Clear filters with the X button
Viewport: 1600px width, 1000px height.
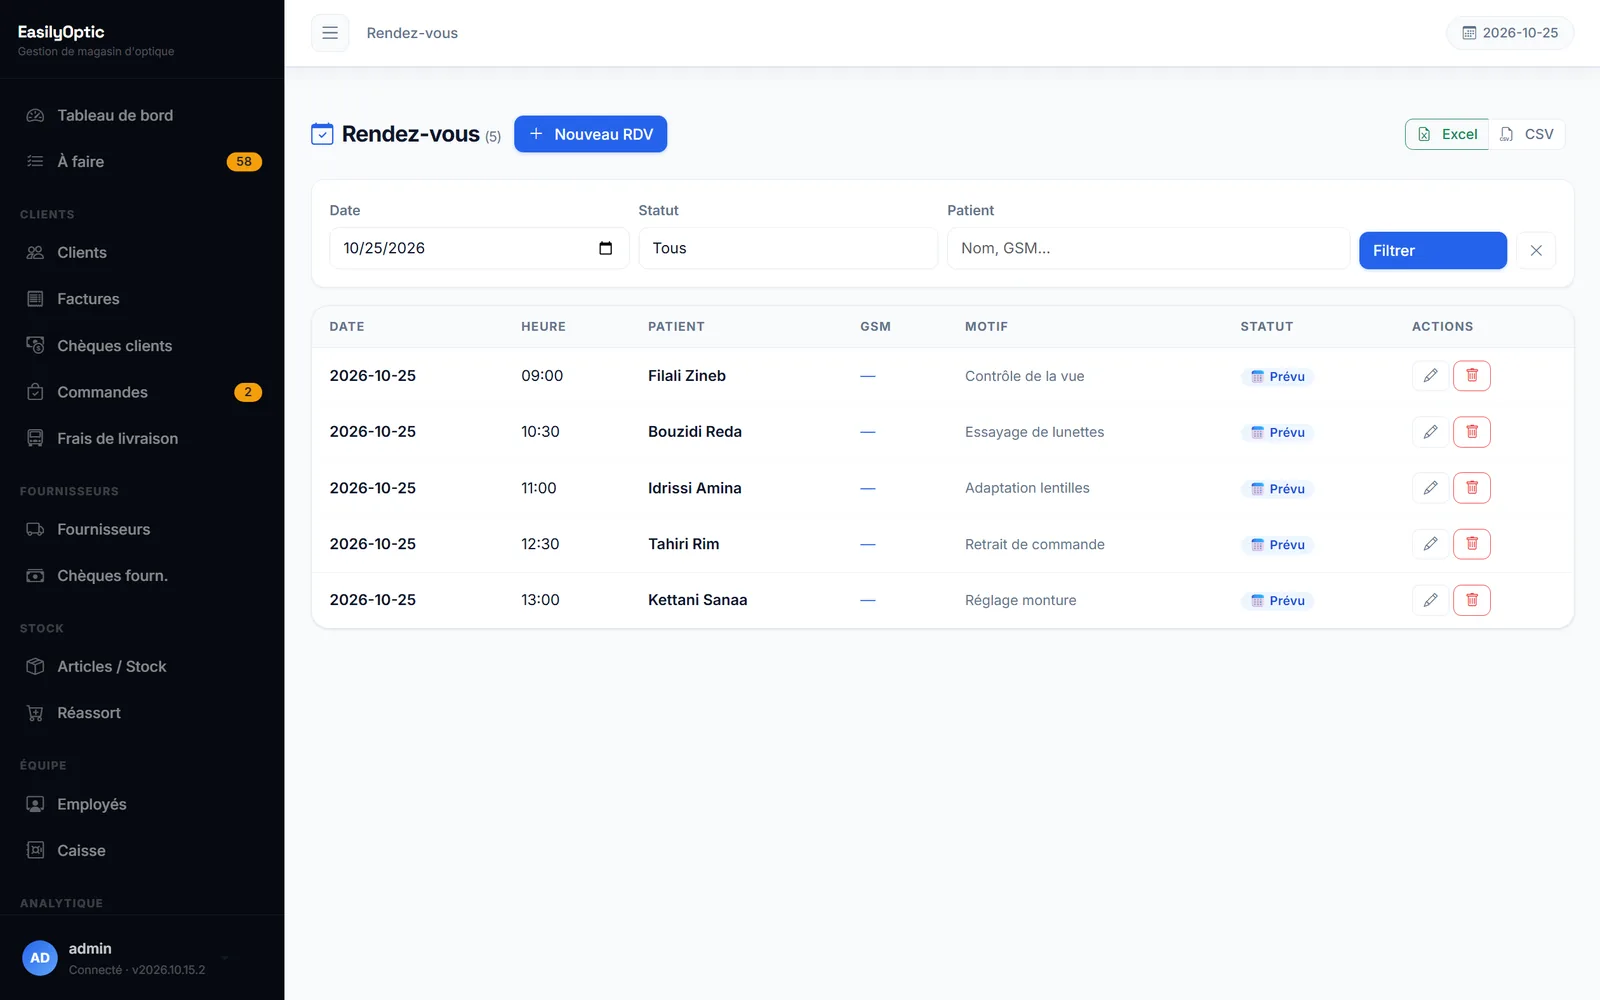1536,250
